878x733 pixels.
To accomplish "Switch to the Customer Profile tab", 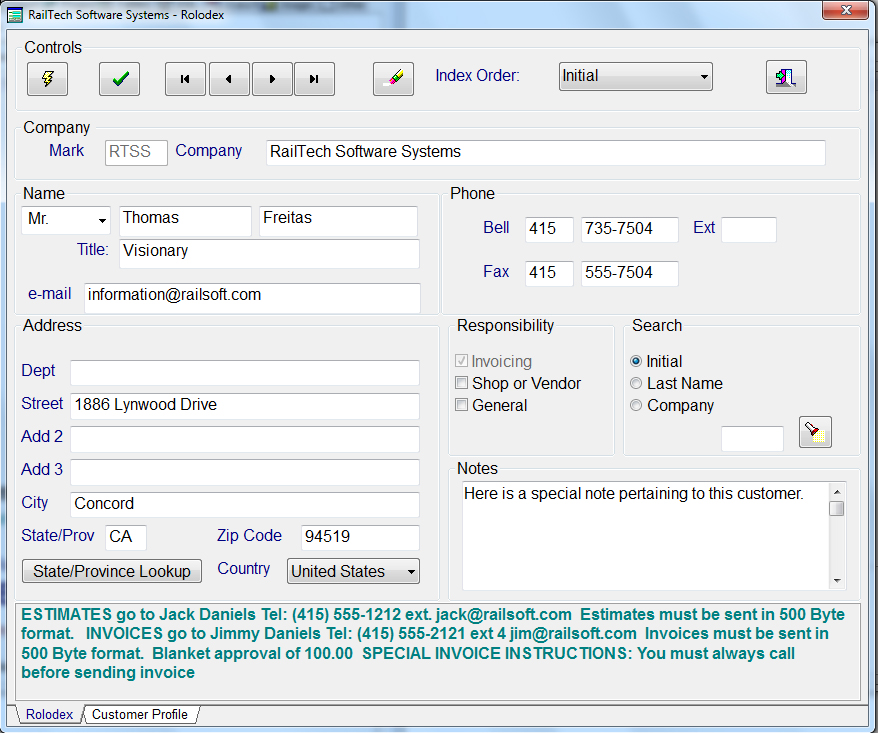I will coord(139,715).
